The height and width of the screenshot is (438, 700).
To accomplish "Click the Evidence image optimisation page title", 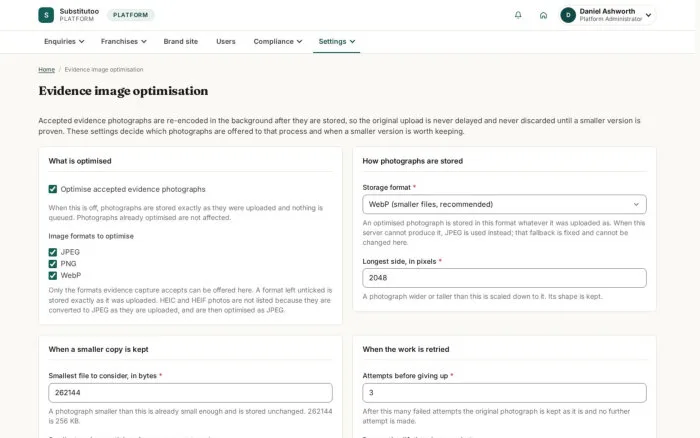I will point(123,91).
